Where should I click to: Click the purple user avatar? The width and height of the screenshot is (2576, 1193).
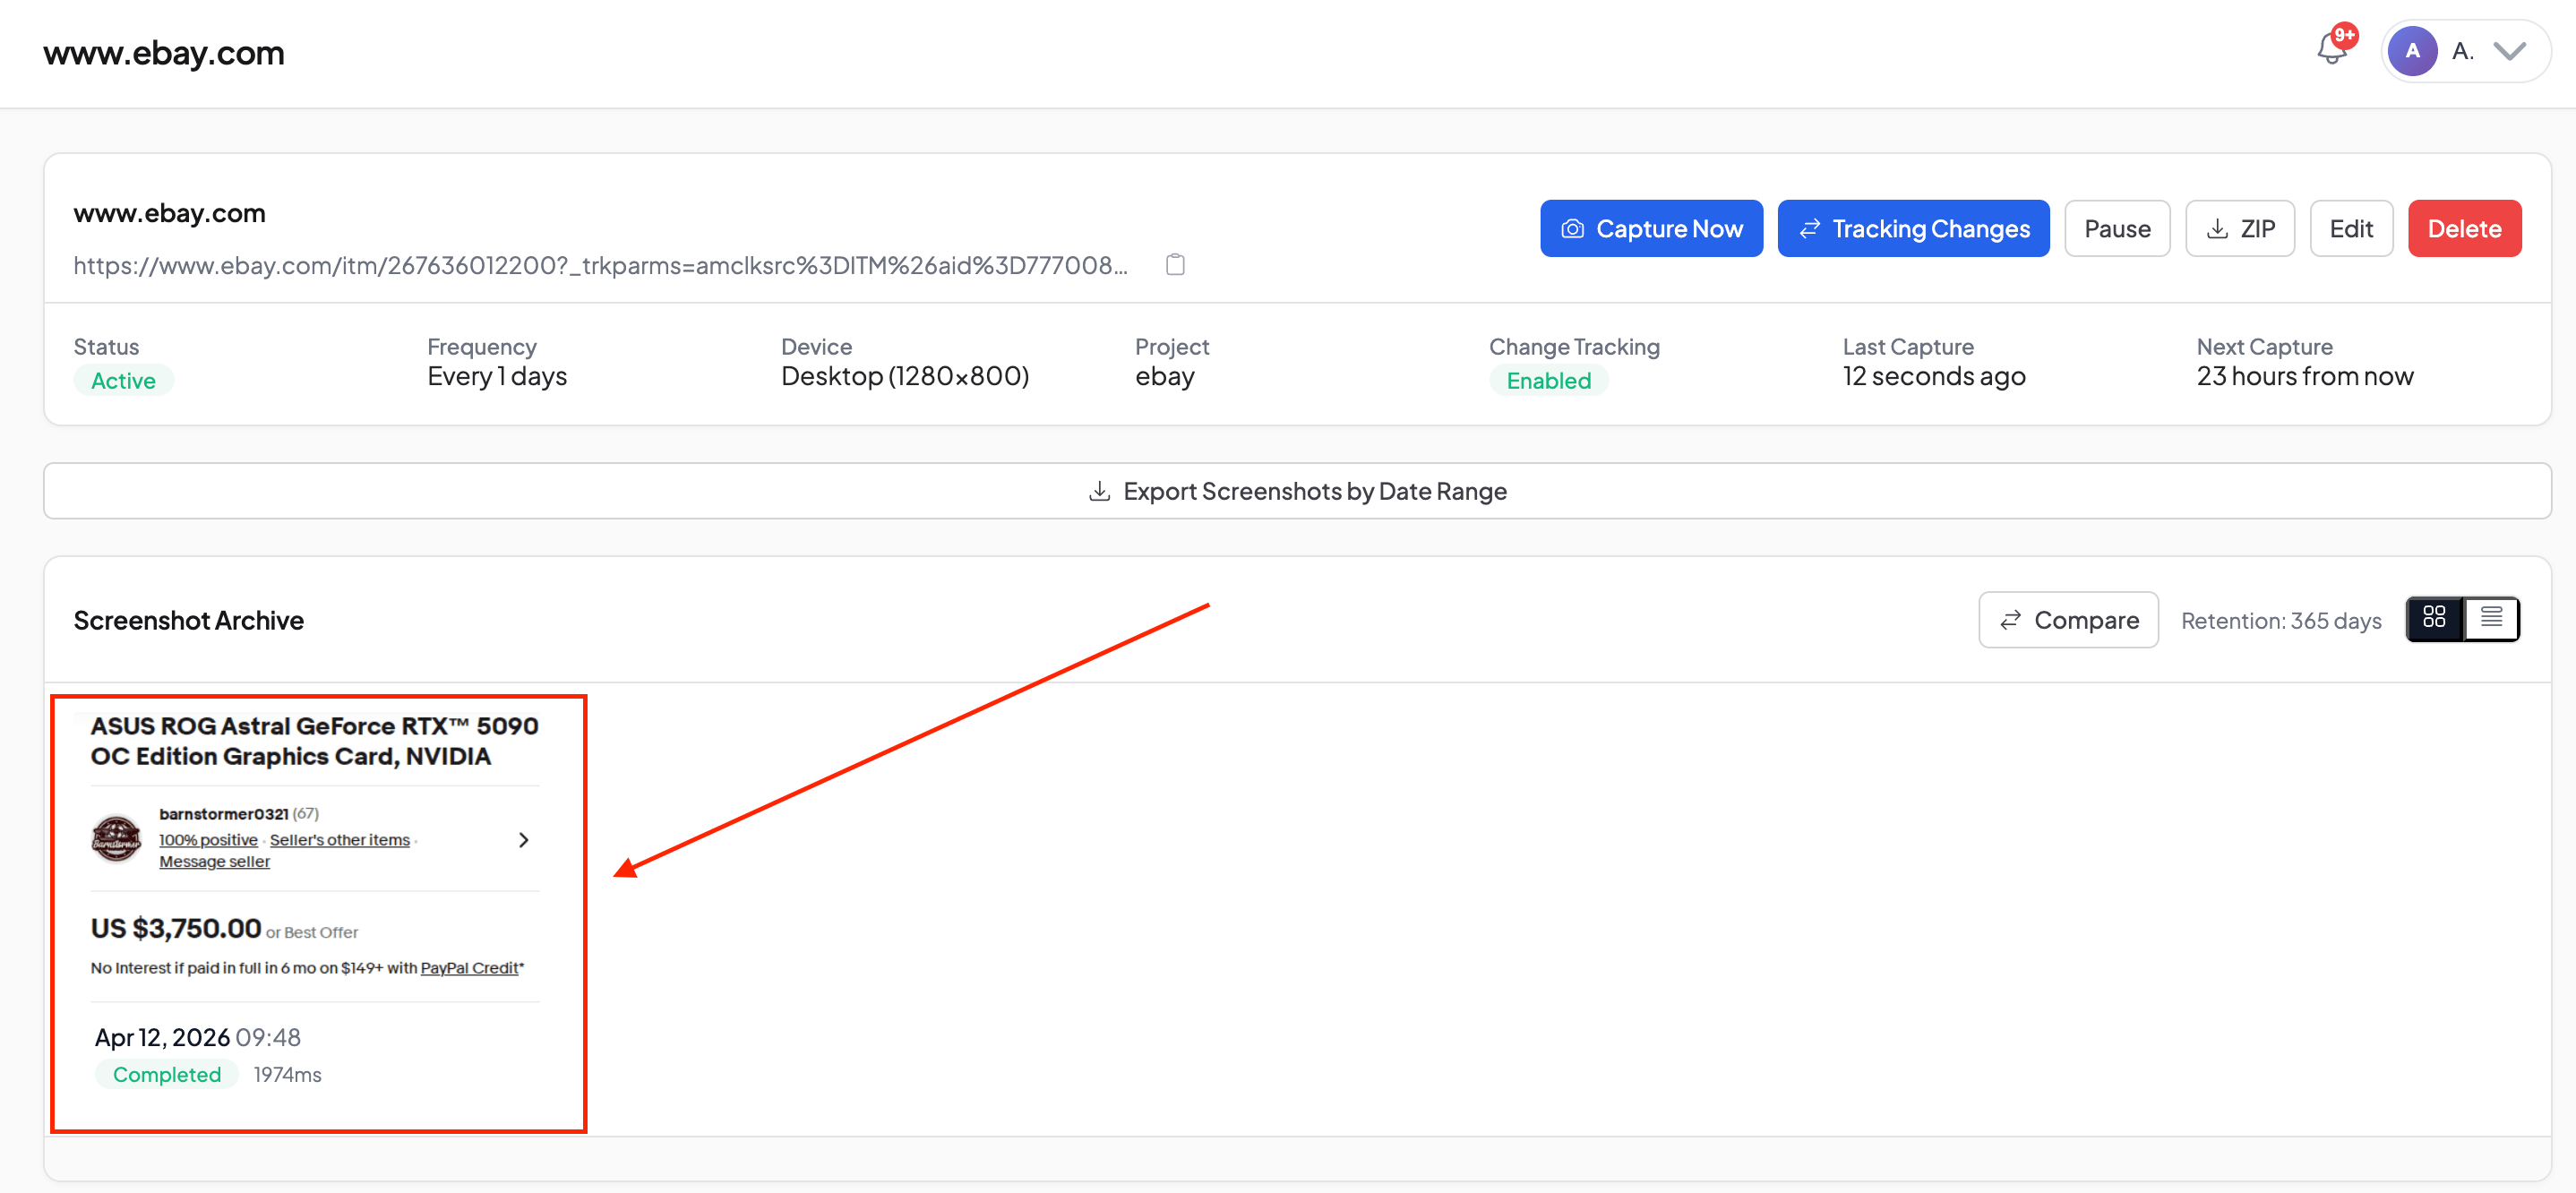tap(2412, 51)
